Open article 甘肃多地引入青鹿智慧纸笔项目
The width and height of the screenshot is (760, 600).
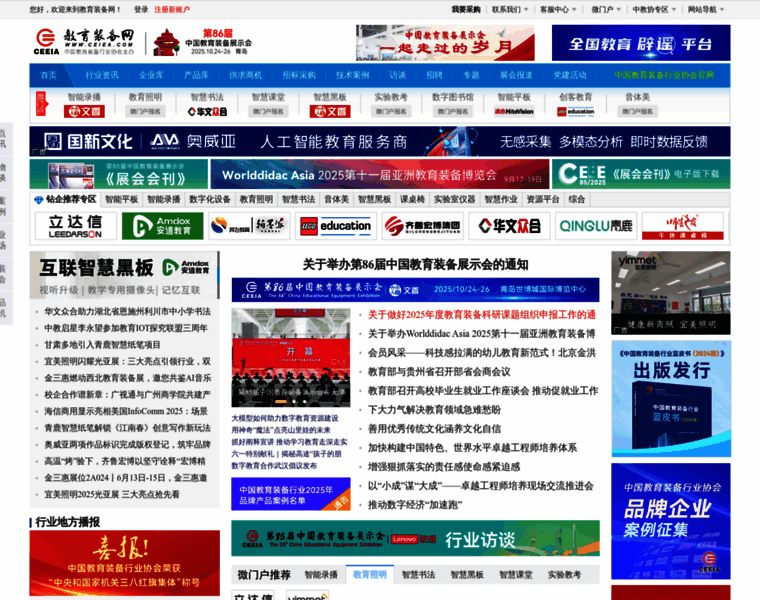[x=102, y=345]
